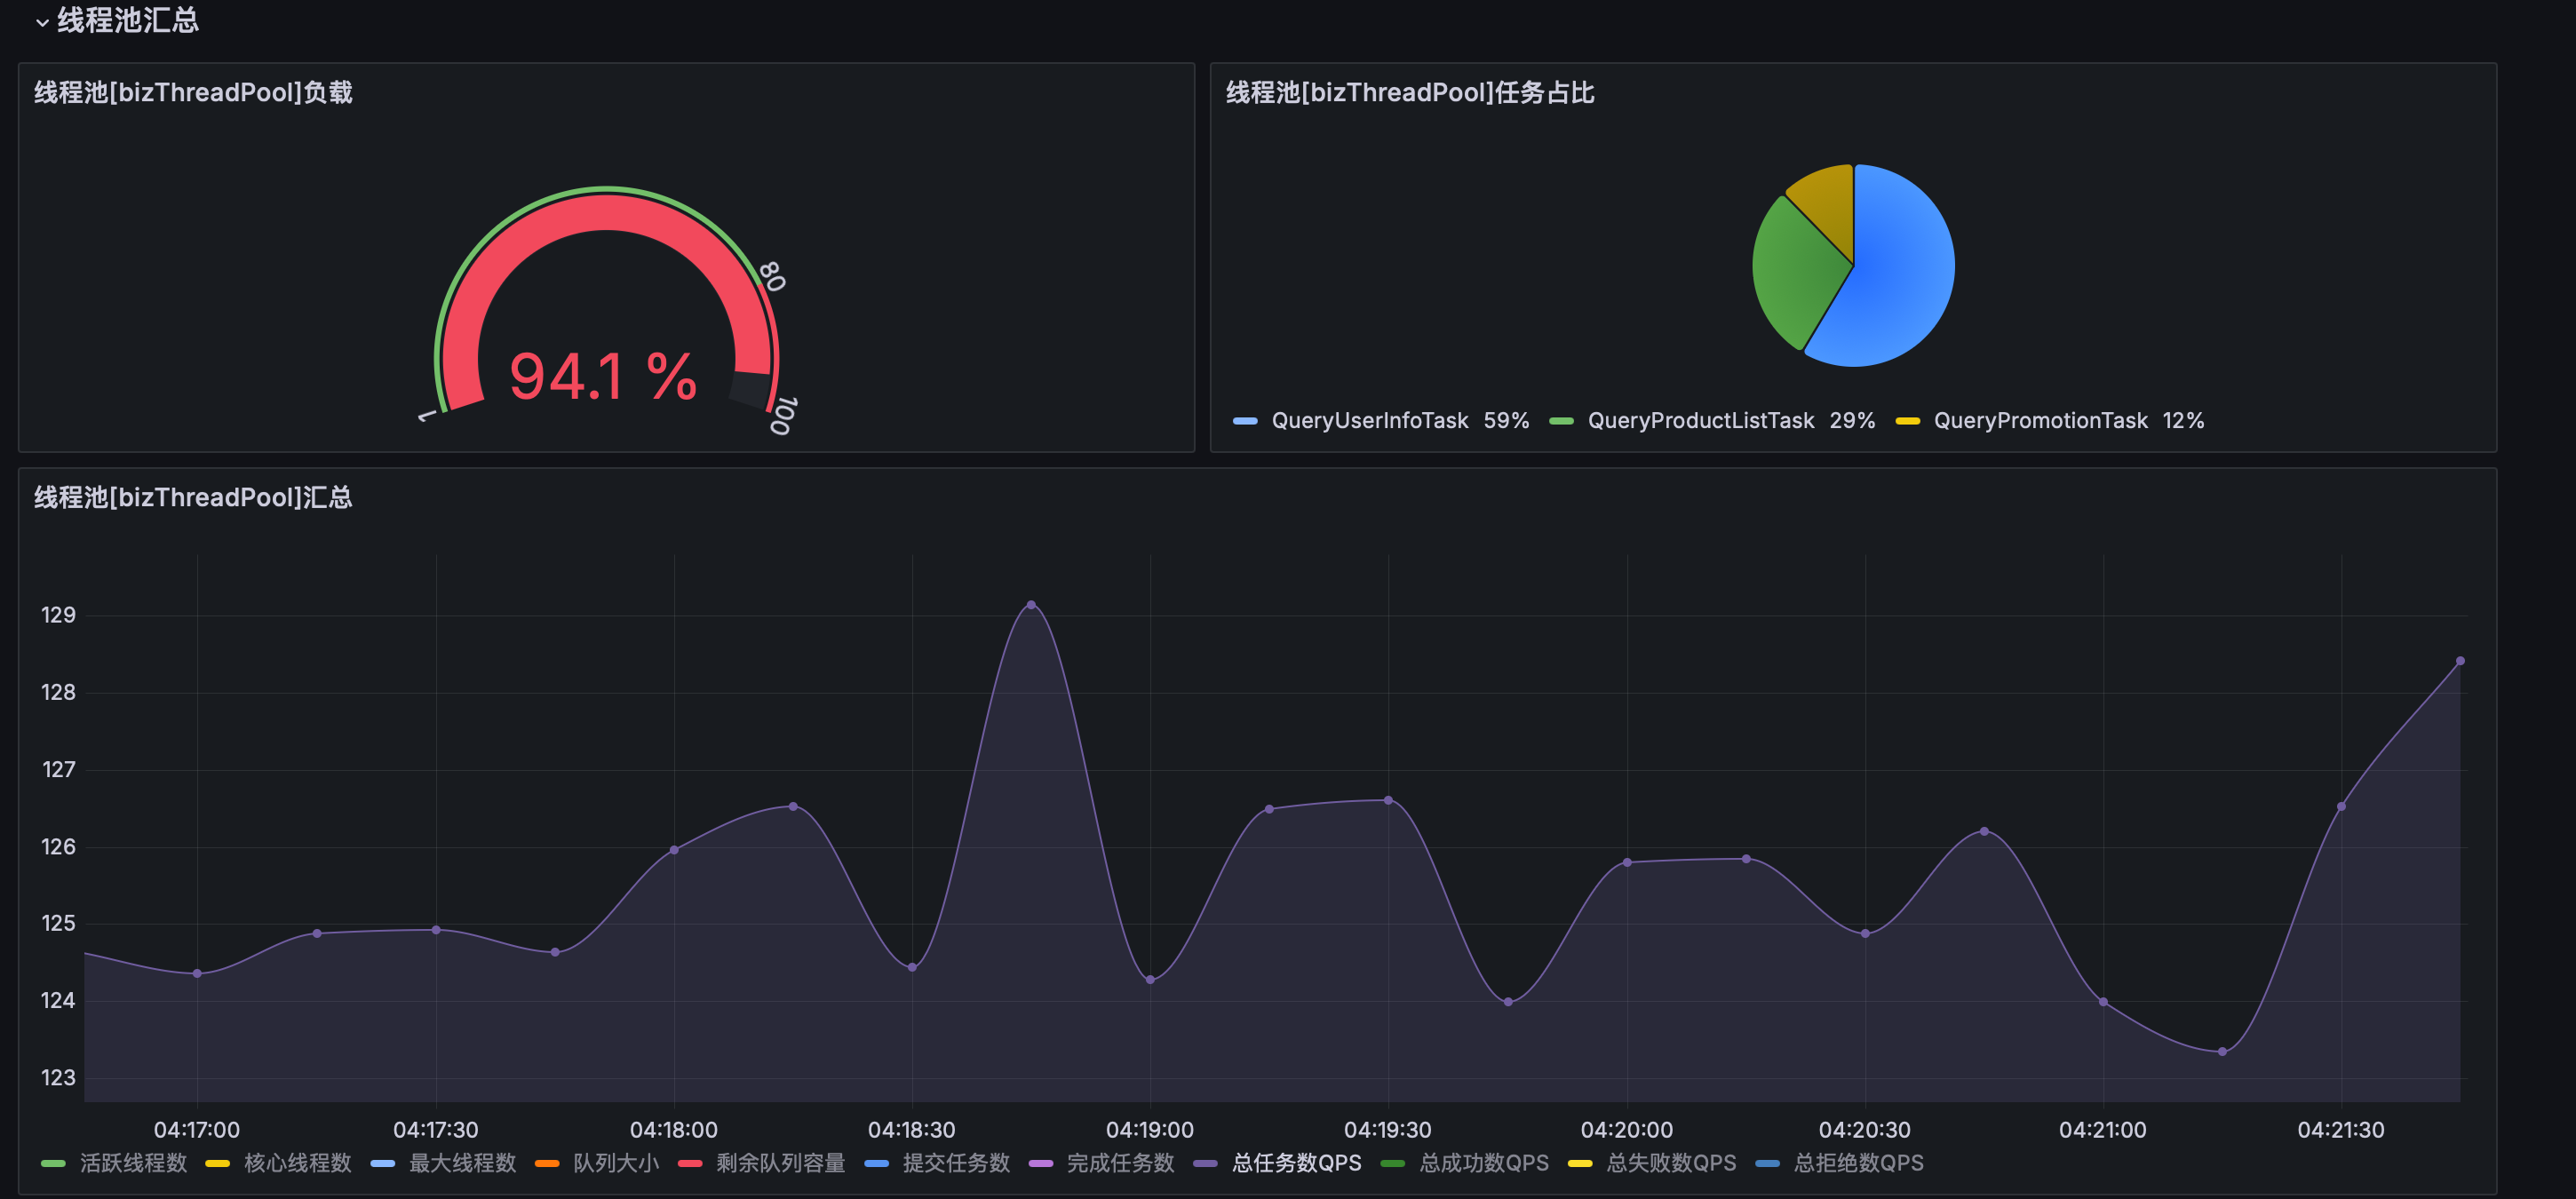Open the bizThreadPool 汇总 panel title menu
Image resolution: width=2576 pixels, height=1199 pixels.
pyautogui.click(x=193, y=498)
